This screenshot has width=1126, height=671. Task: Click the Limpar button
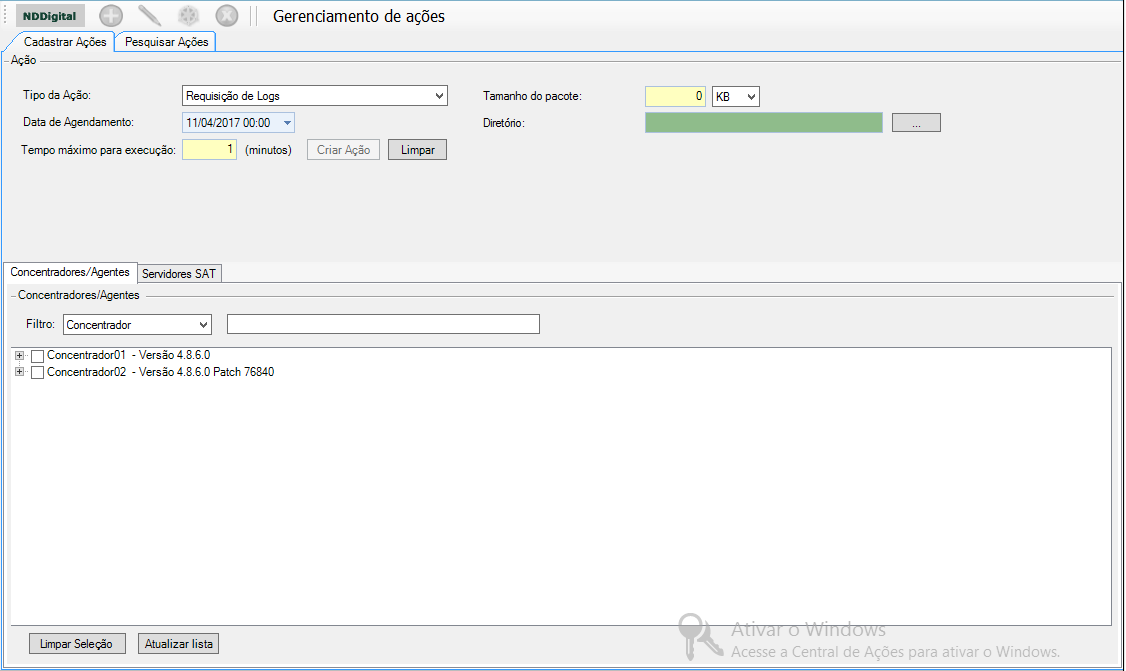417,149
